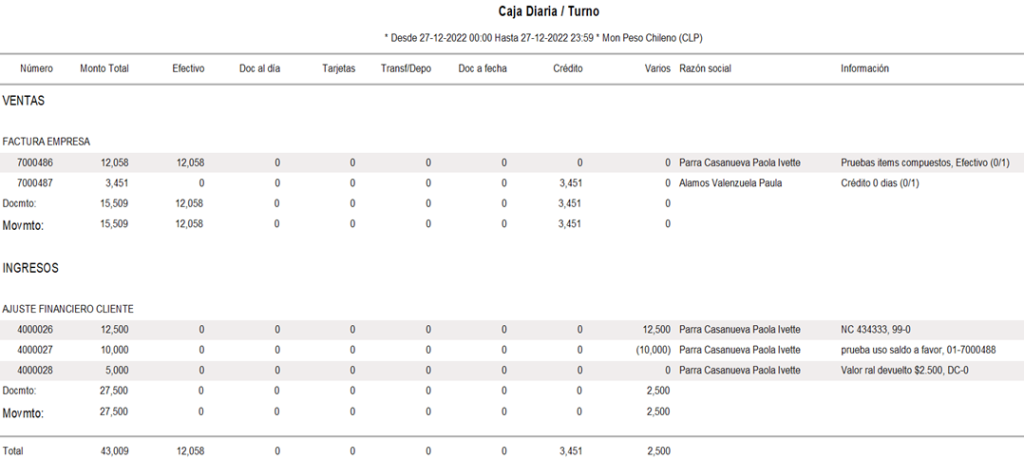Click Varios 2,500 in the ingresos Docmto row
This screenshot has height=459, width=1024.
[x=658, y=390]
